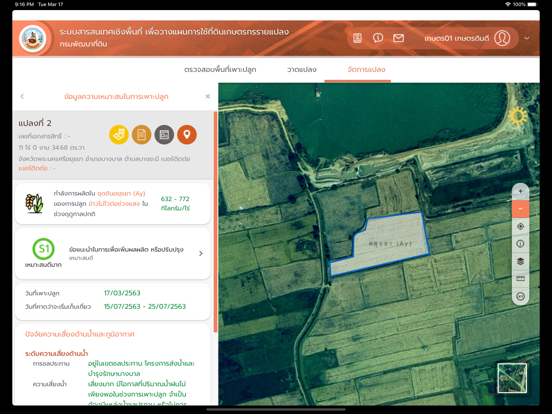Click the orange document icon button
The height and width of the screenshot is (414, 552).
click(x=142, y=134)
